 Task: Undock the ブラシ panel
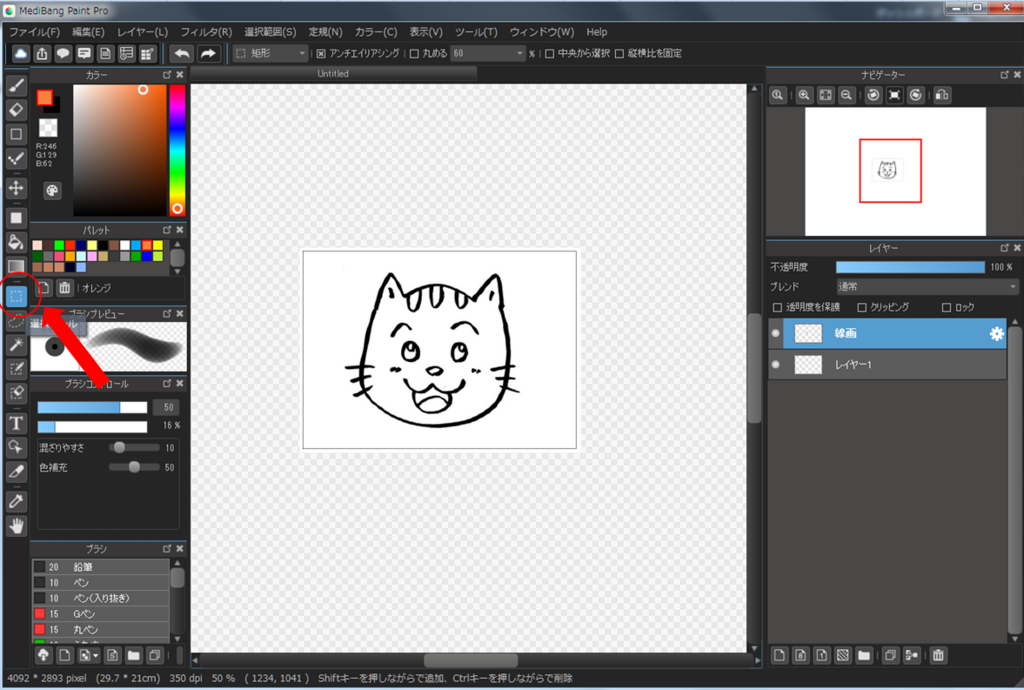(167, 548)
